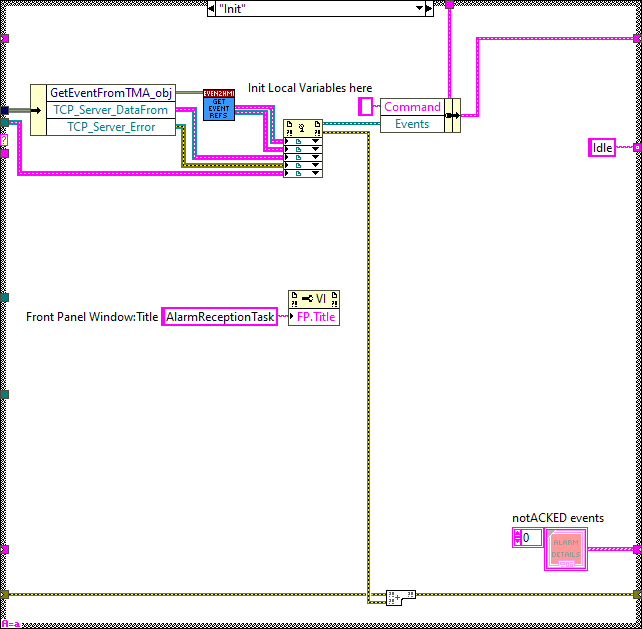Select the GetEventFromTMA_obj unbundle element
The height and width of the screenshot is (629, 642).
(x=111, y=93)
